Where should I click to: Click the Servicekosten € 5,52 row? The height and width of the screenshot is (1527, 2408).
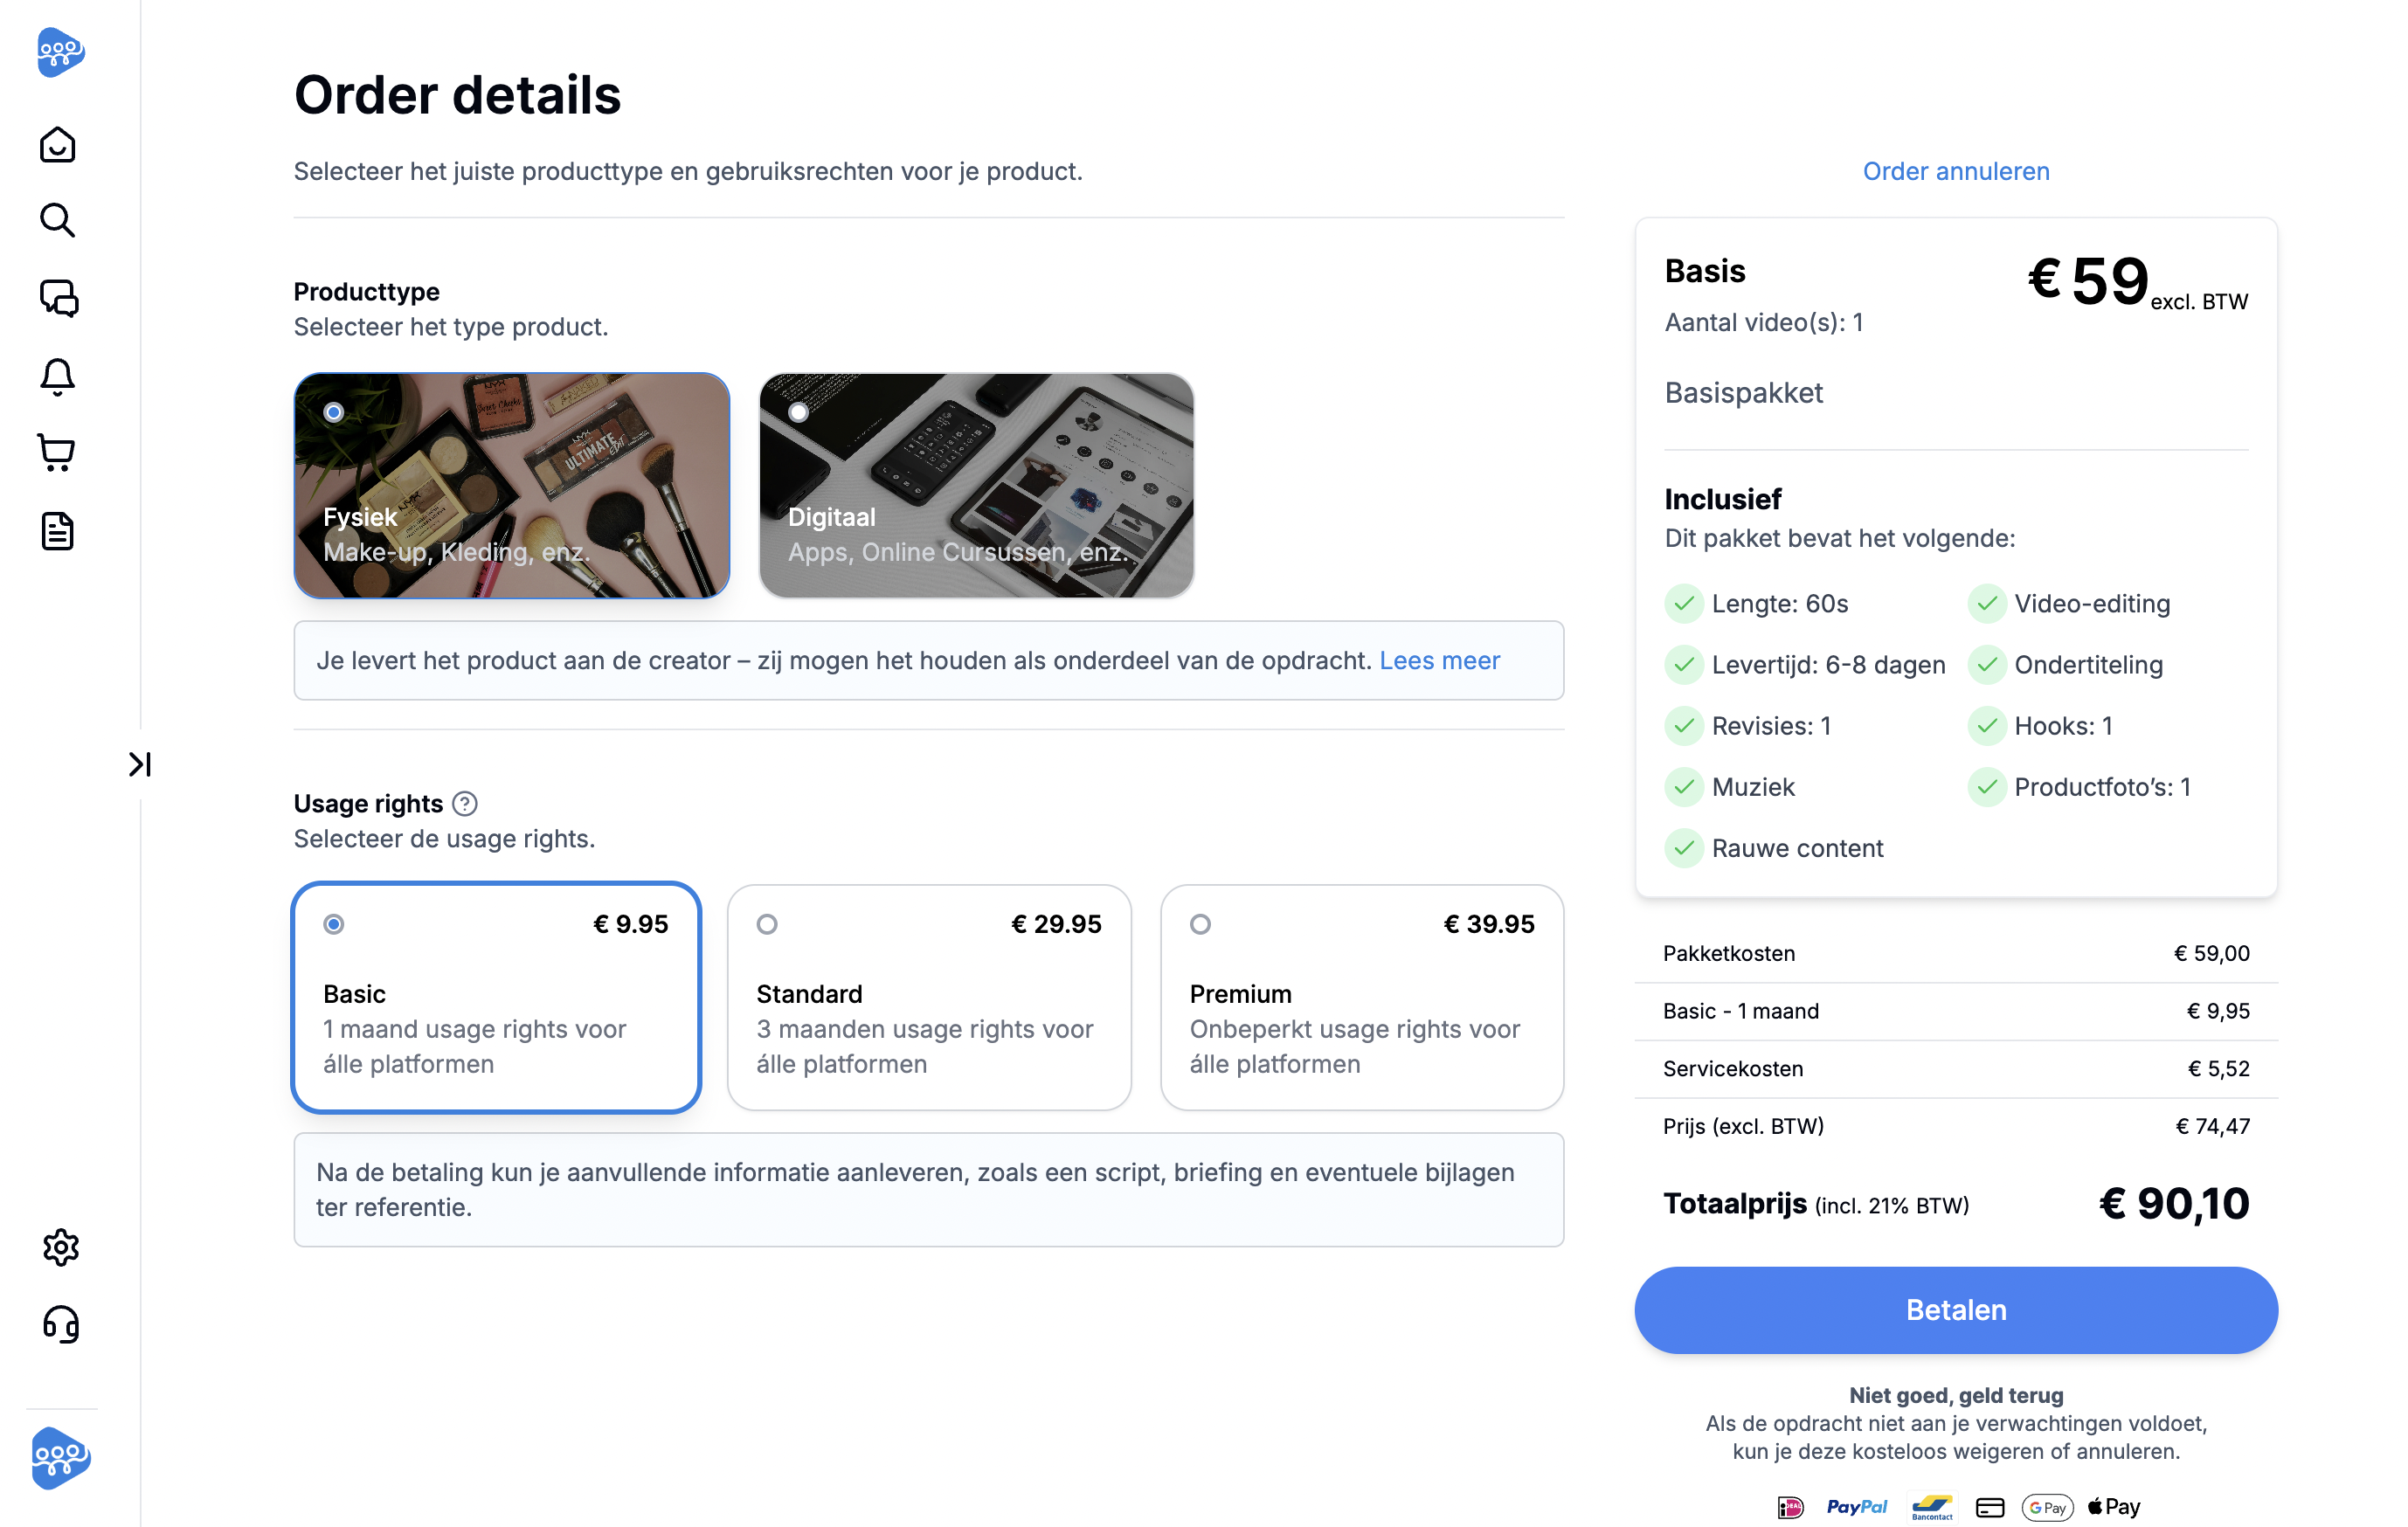pos(1956,1068)
